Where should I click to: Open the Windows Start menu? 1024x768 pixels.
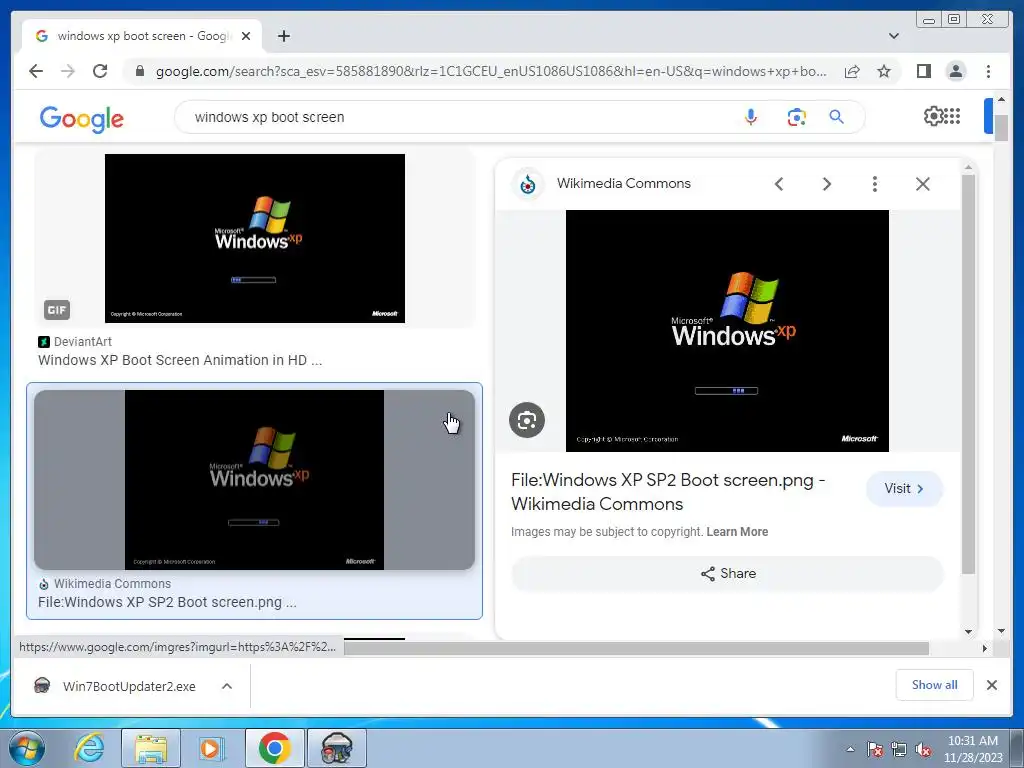27,748
